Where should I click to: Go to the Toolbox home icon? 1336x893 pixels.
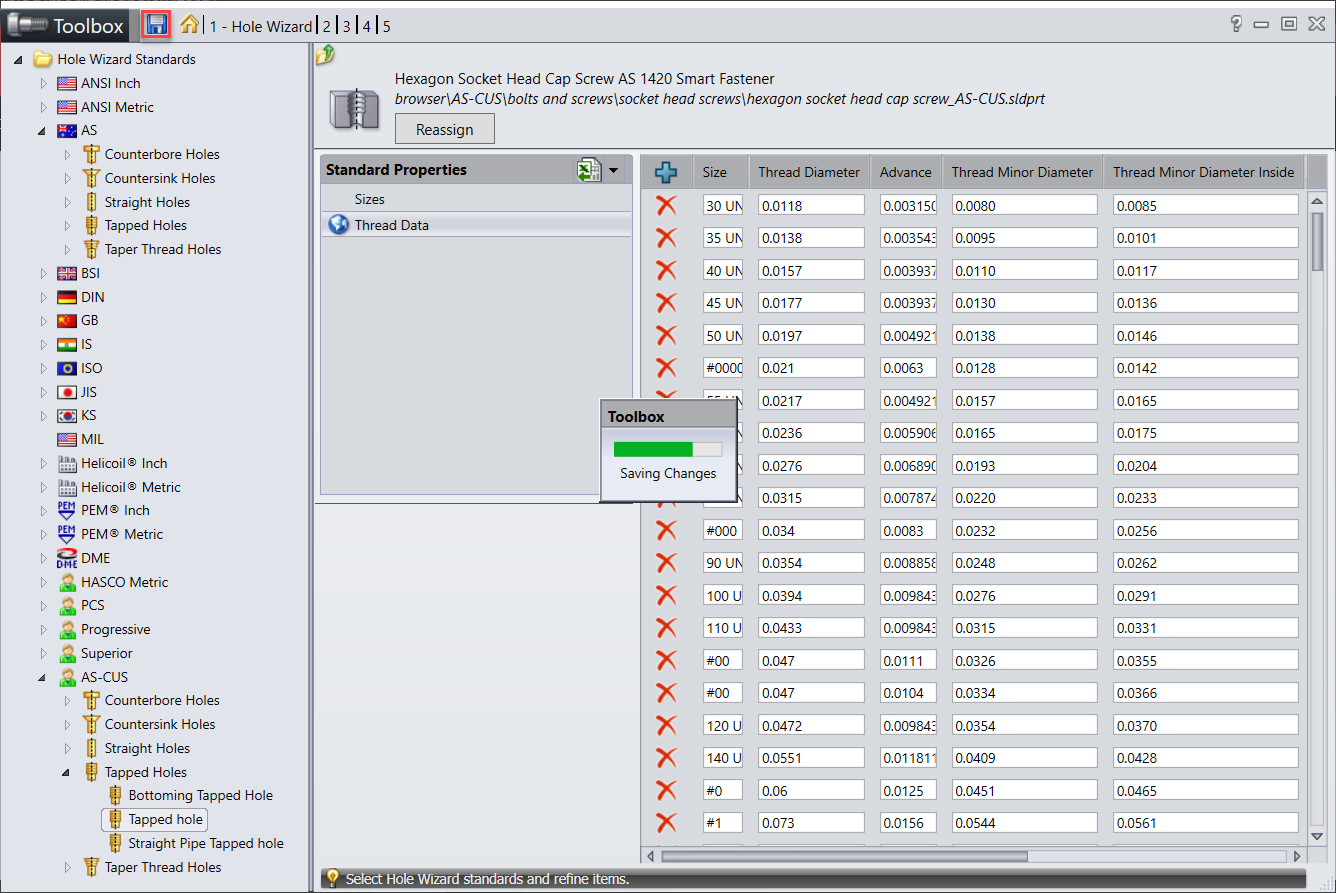[x=189, y=25]
